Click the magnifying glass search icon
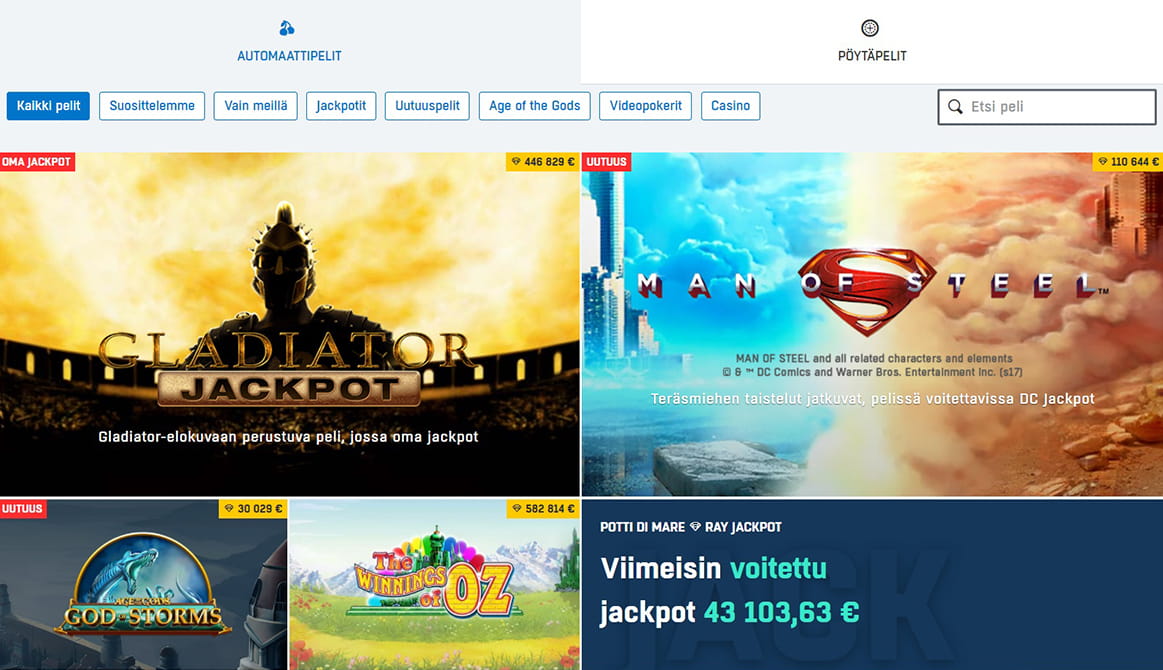The image size is (1163, 670). click(x=955, y=107)
